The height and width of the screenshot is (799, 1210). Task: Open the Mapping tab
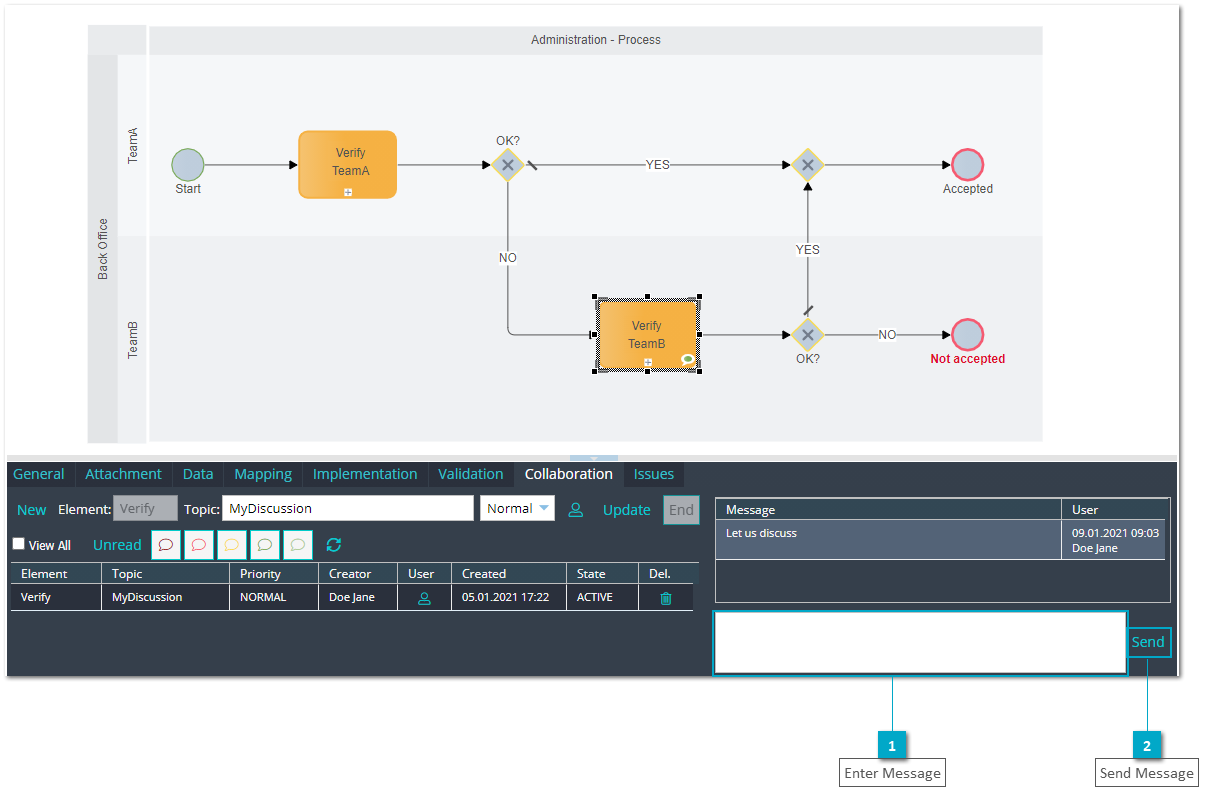click(x=263, y=474)
